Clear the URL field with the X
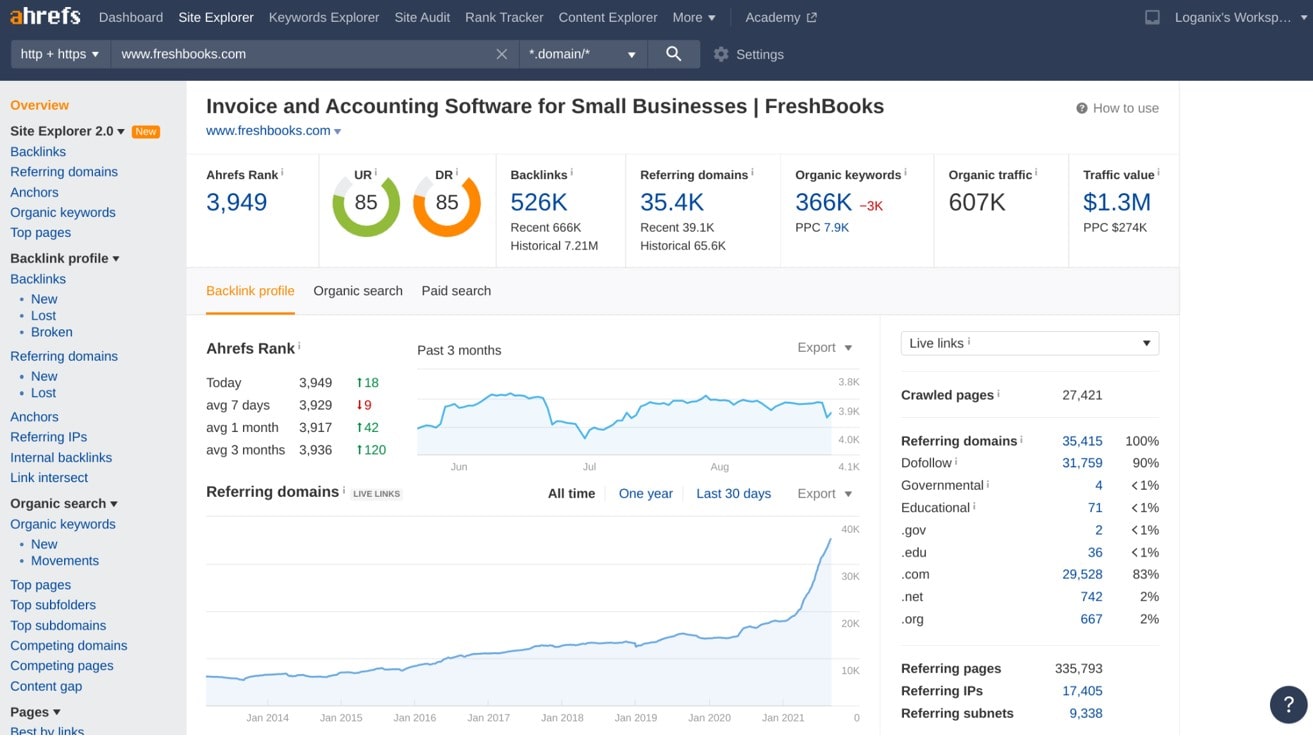This screenshot has width=1313, height=740. [502, 54]
